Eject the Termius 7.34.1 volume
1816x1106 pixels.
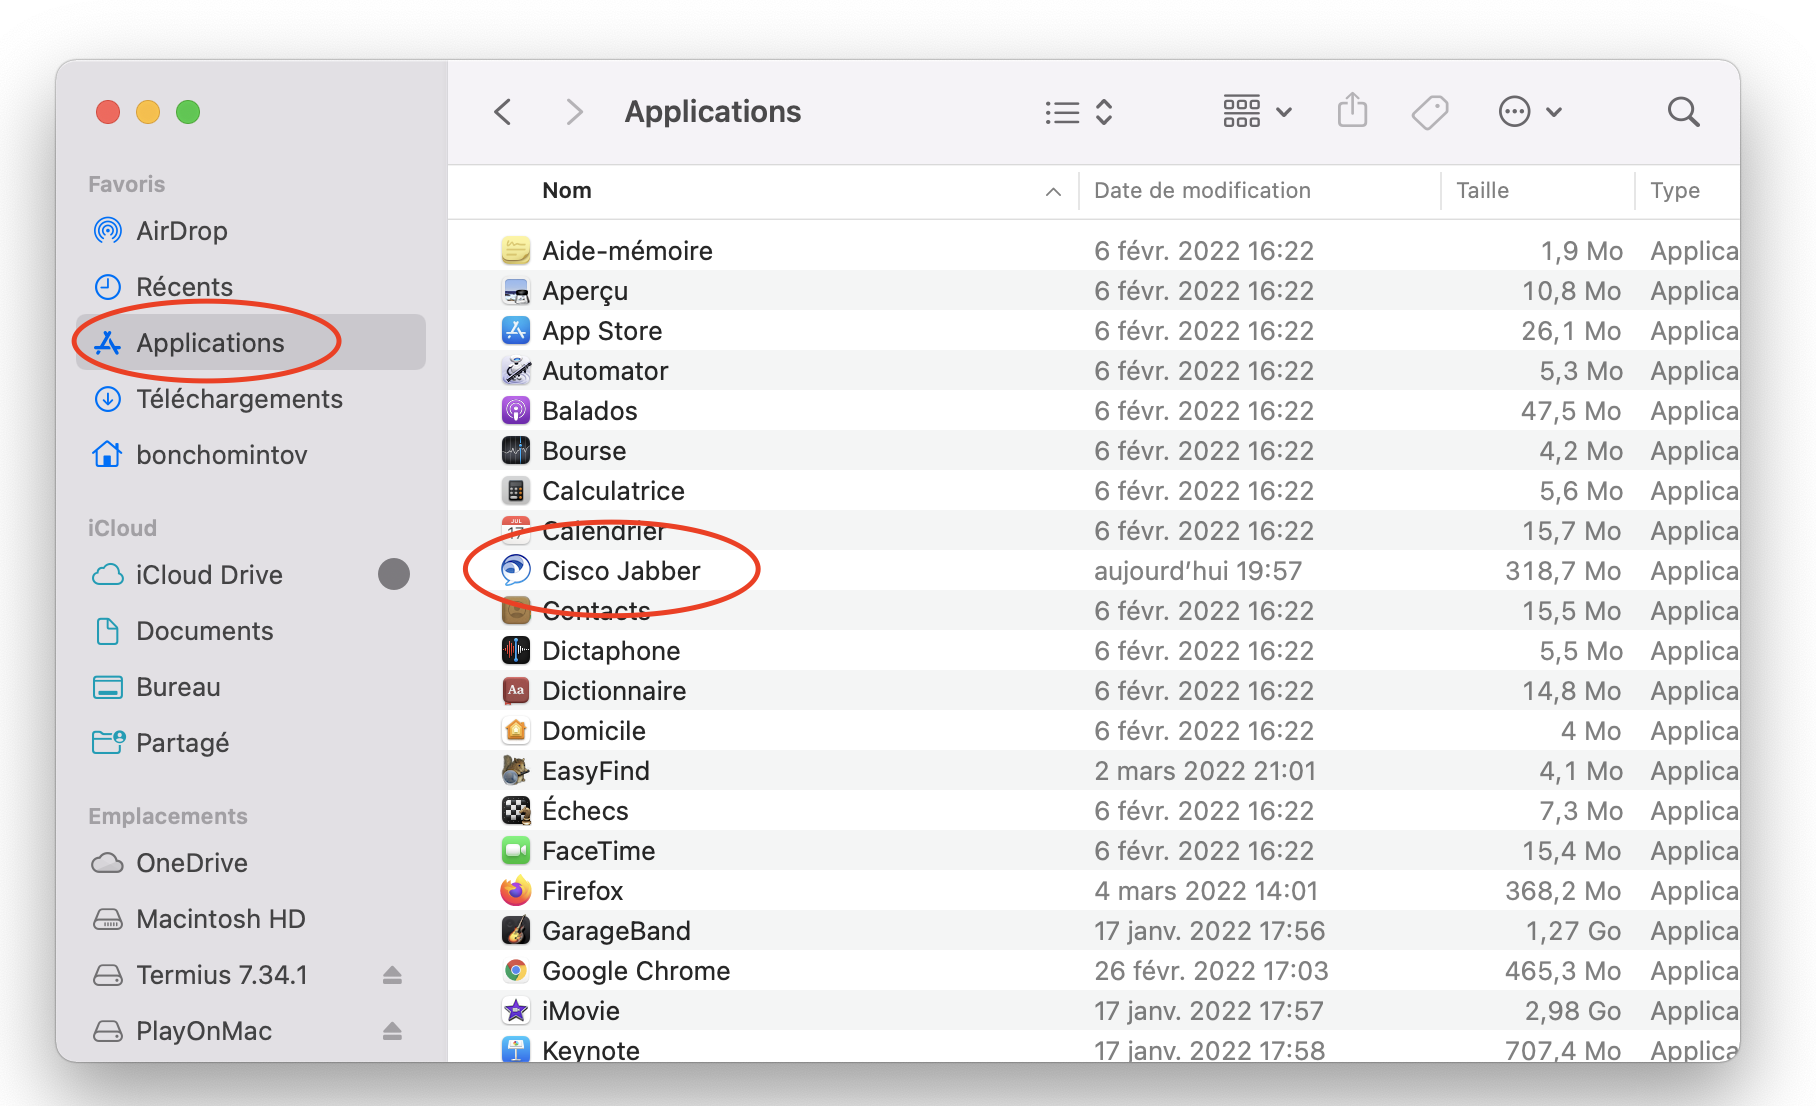[x=392, y=975]
